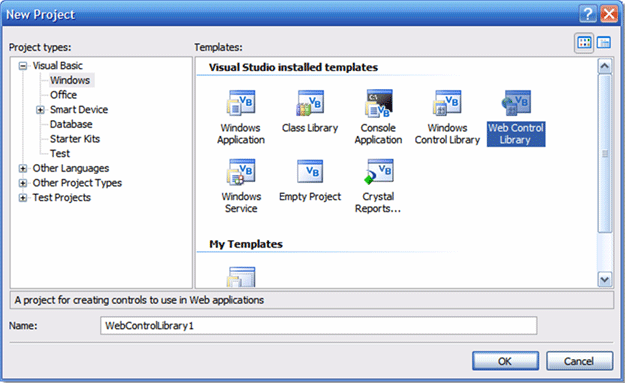This screenshot has height=383, width=625.
Task: Click the template icon under My Templates
Action: point(241,277)
